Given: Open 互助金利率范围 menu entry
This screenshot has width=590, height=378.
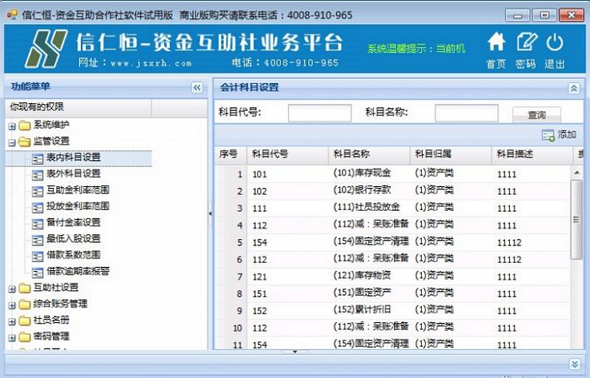Looking at the screenshot, I should 78,190.
